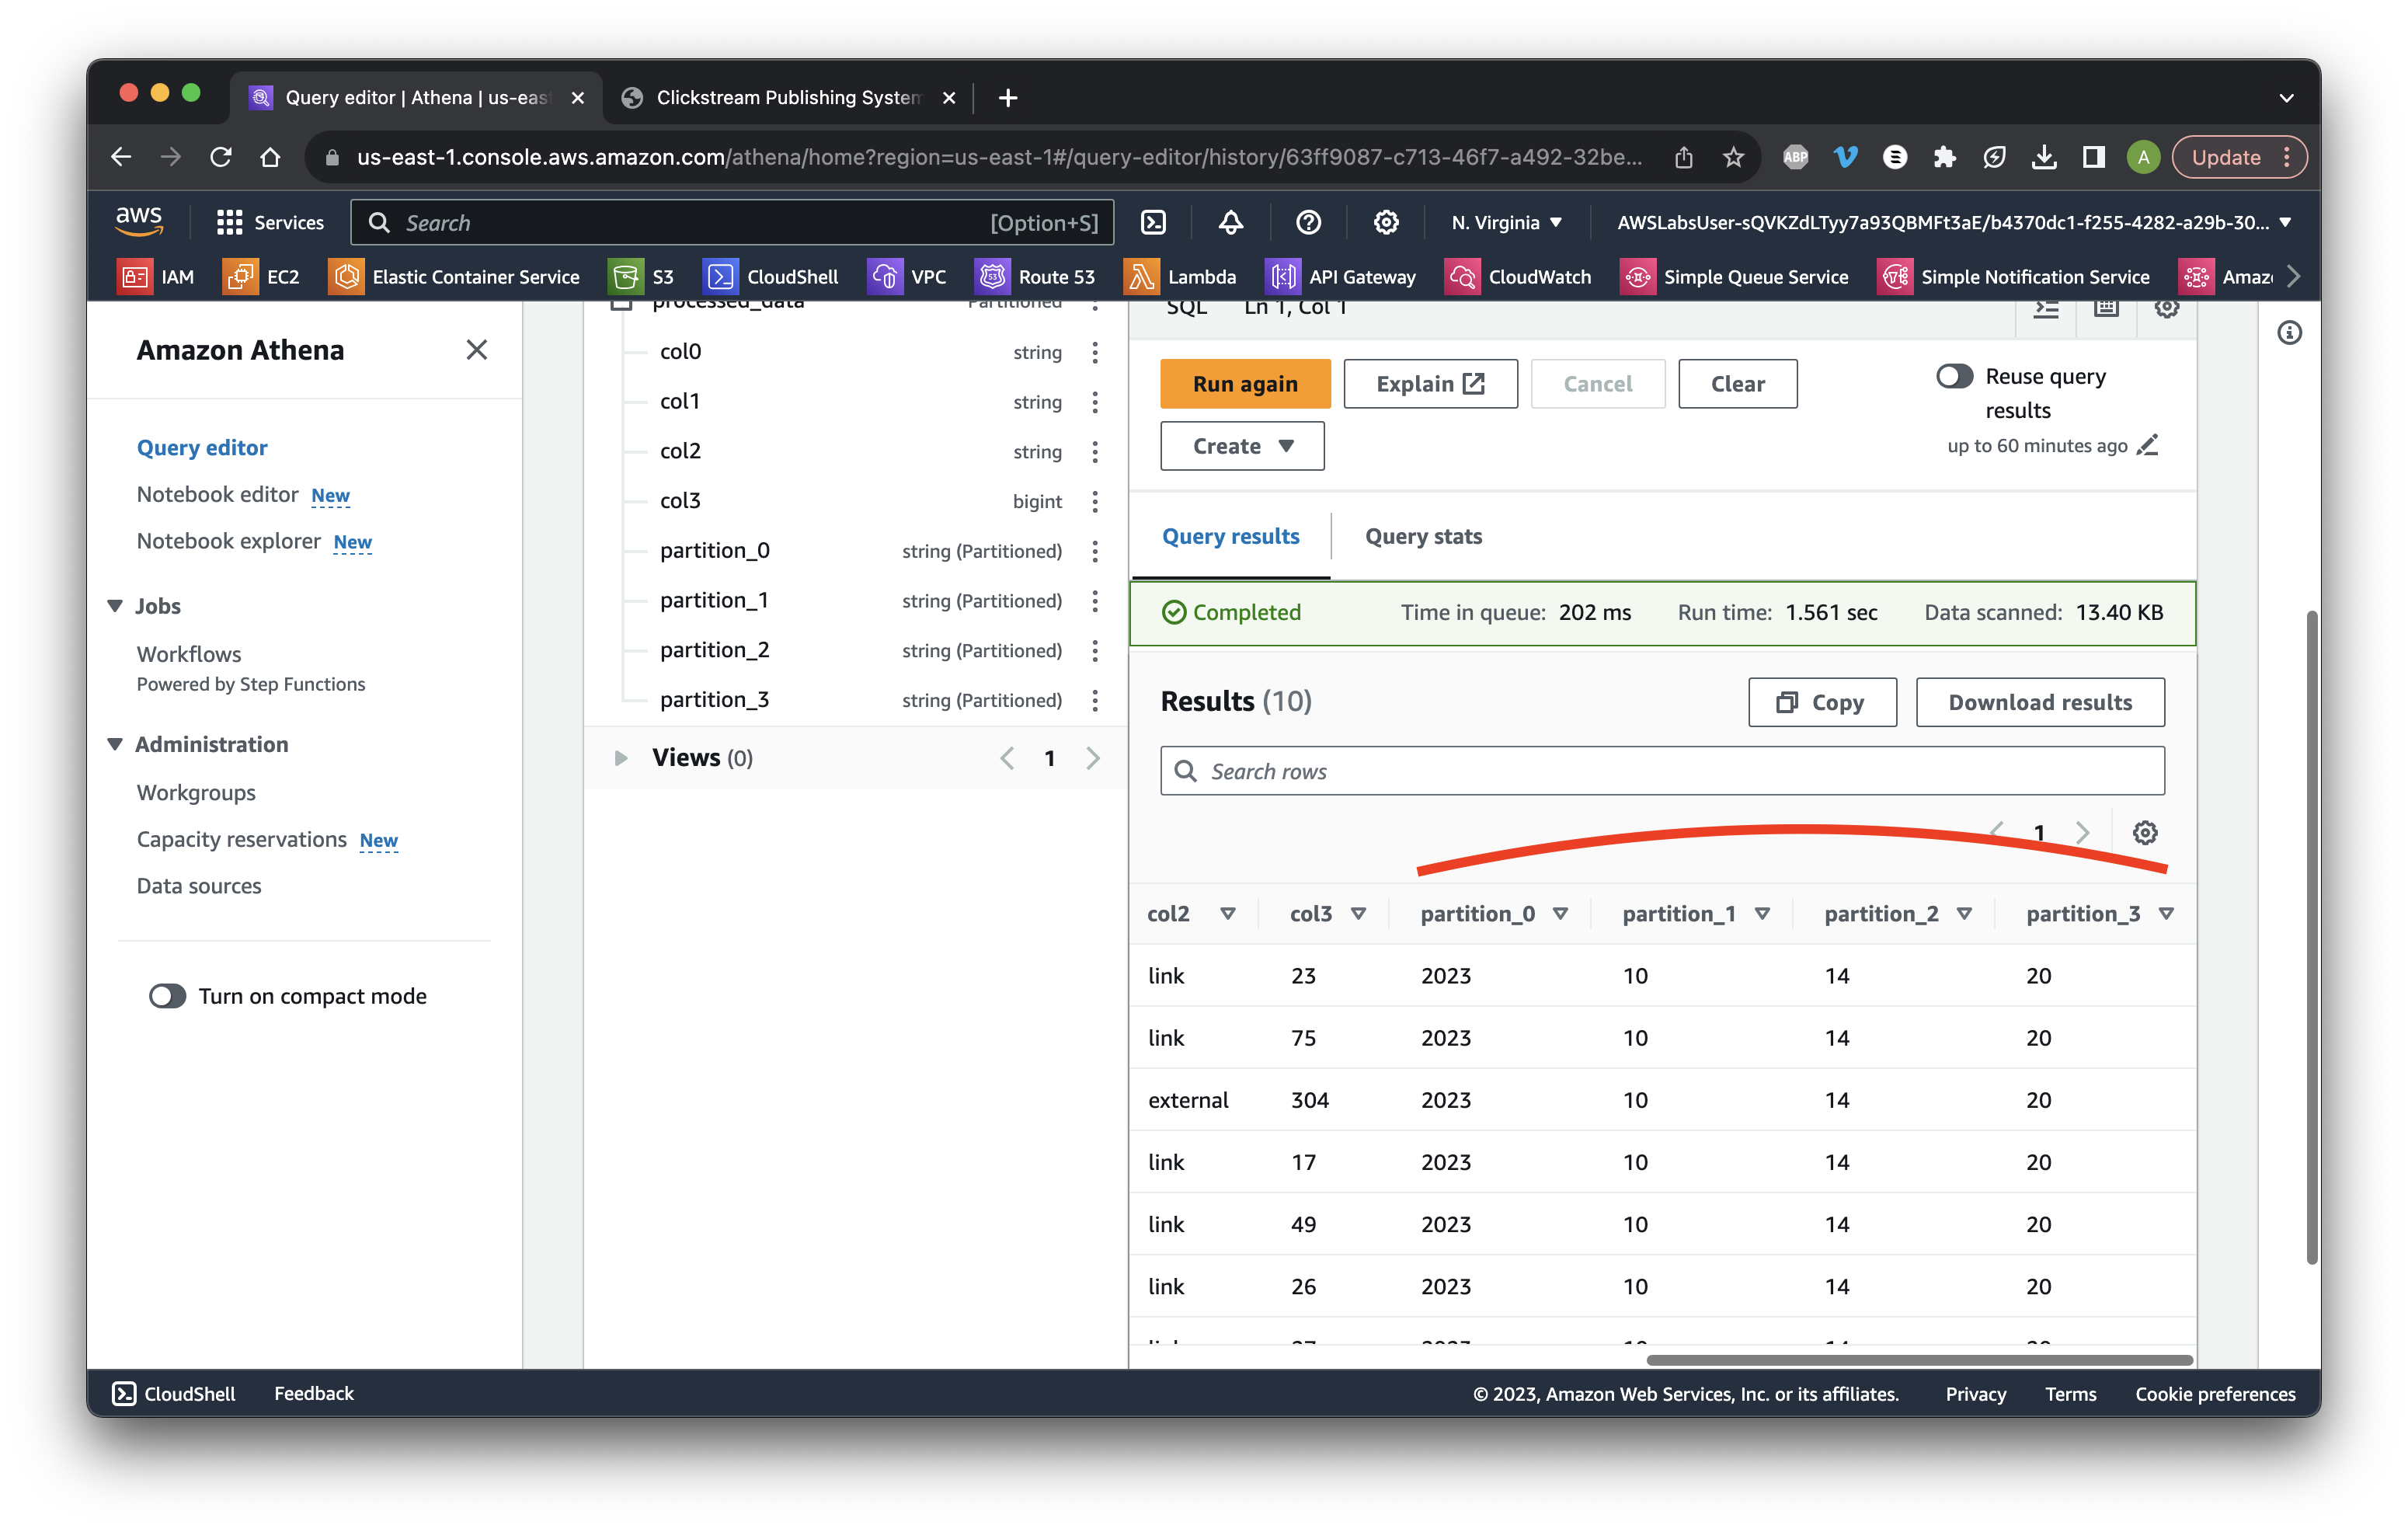Open col3 column options menu

click(x=1095, y=501)
